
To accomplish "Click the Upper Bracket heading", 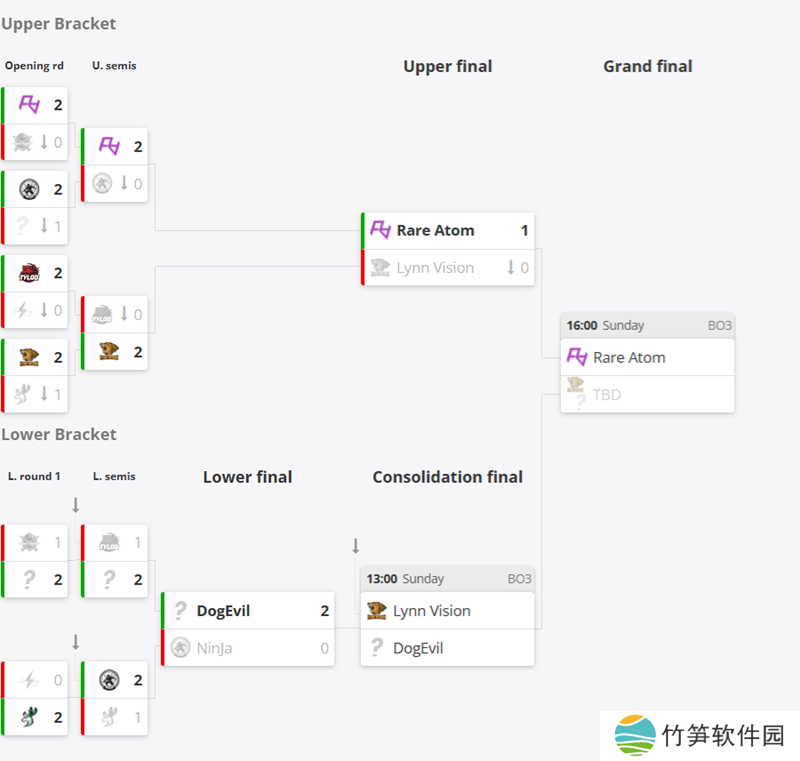I will [x=59, y=23].
